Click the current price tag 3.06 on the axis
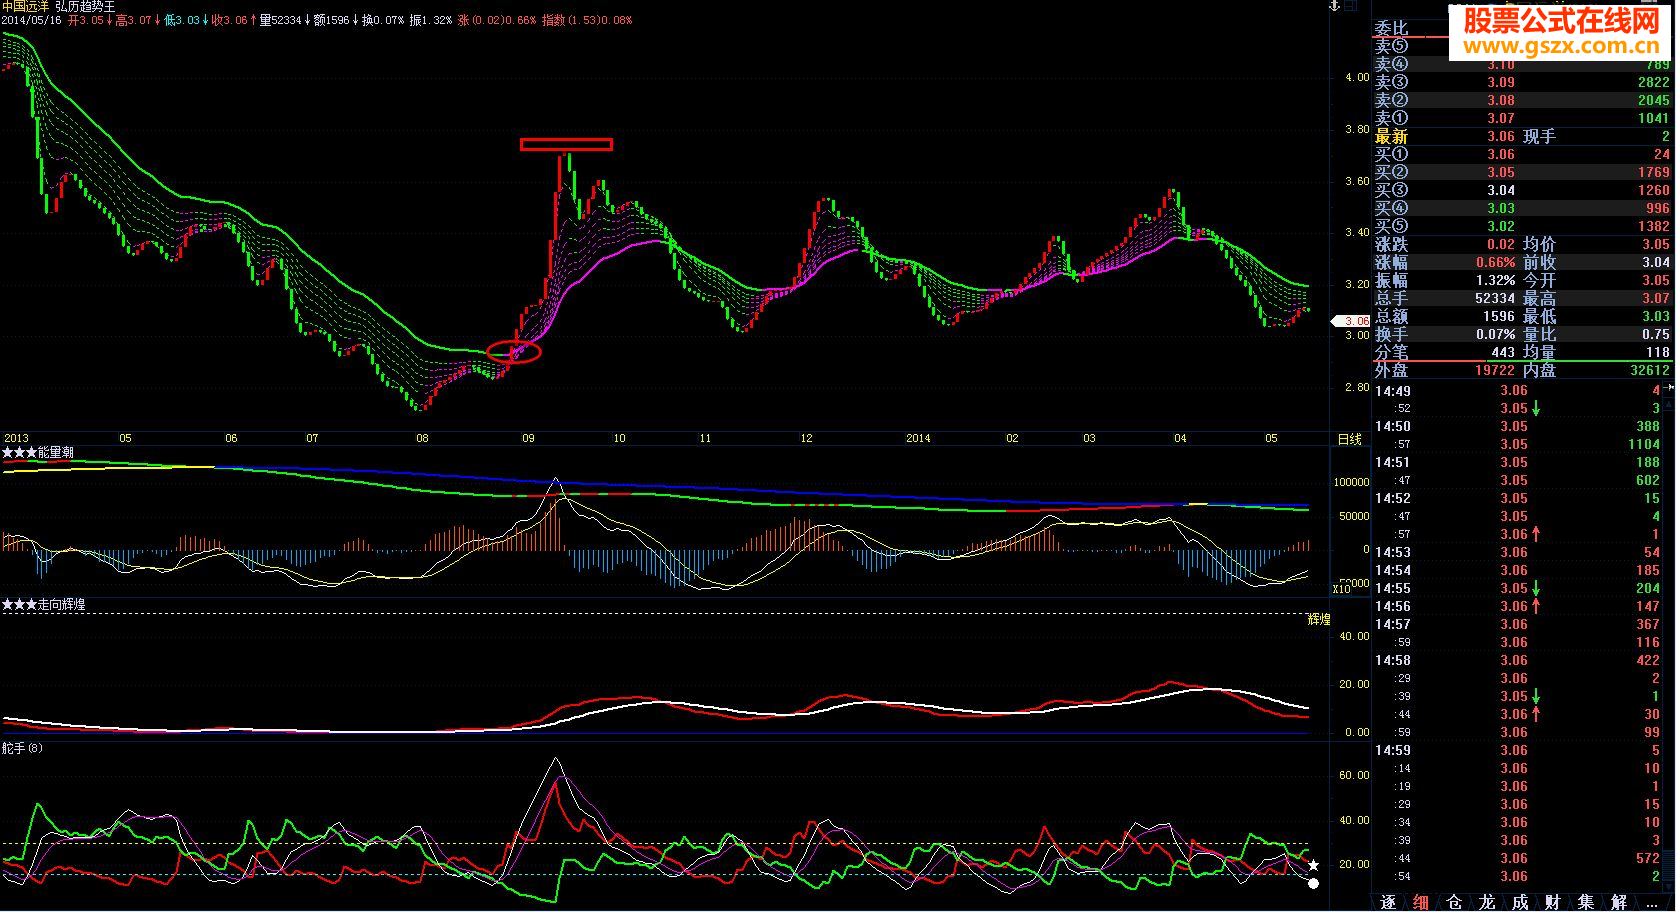This screenshot has height=912, width=1676. tap(1352, 321)
